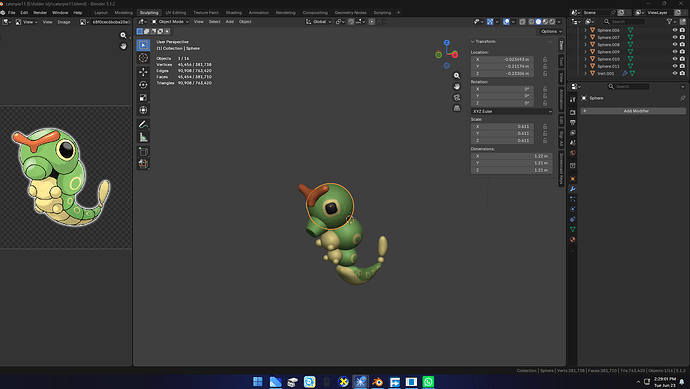Open the image editor Image menu

(x=64, y=22)
